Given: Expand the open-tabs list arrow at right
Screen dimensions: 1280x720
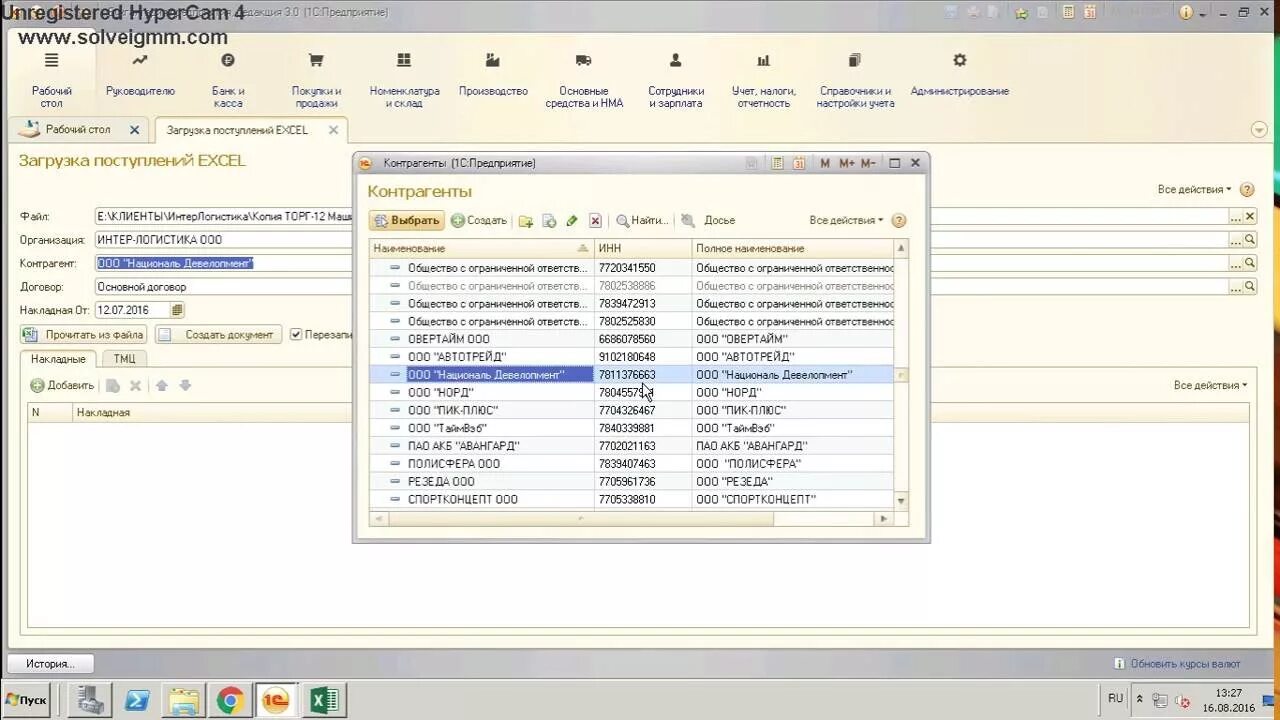Looking at the screenshot, I should coord(1259,130).
